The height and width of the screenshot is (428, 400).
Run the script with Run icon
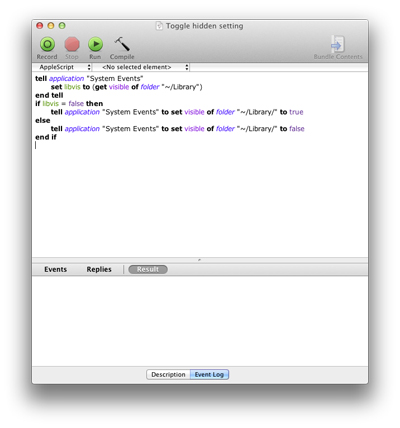[x=95, y=44]
